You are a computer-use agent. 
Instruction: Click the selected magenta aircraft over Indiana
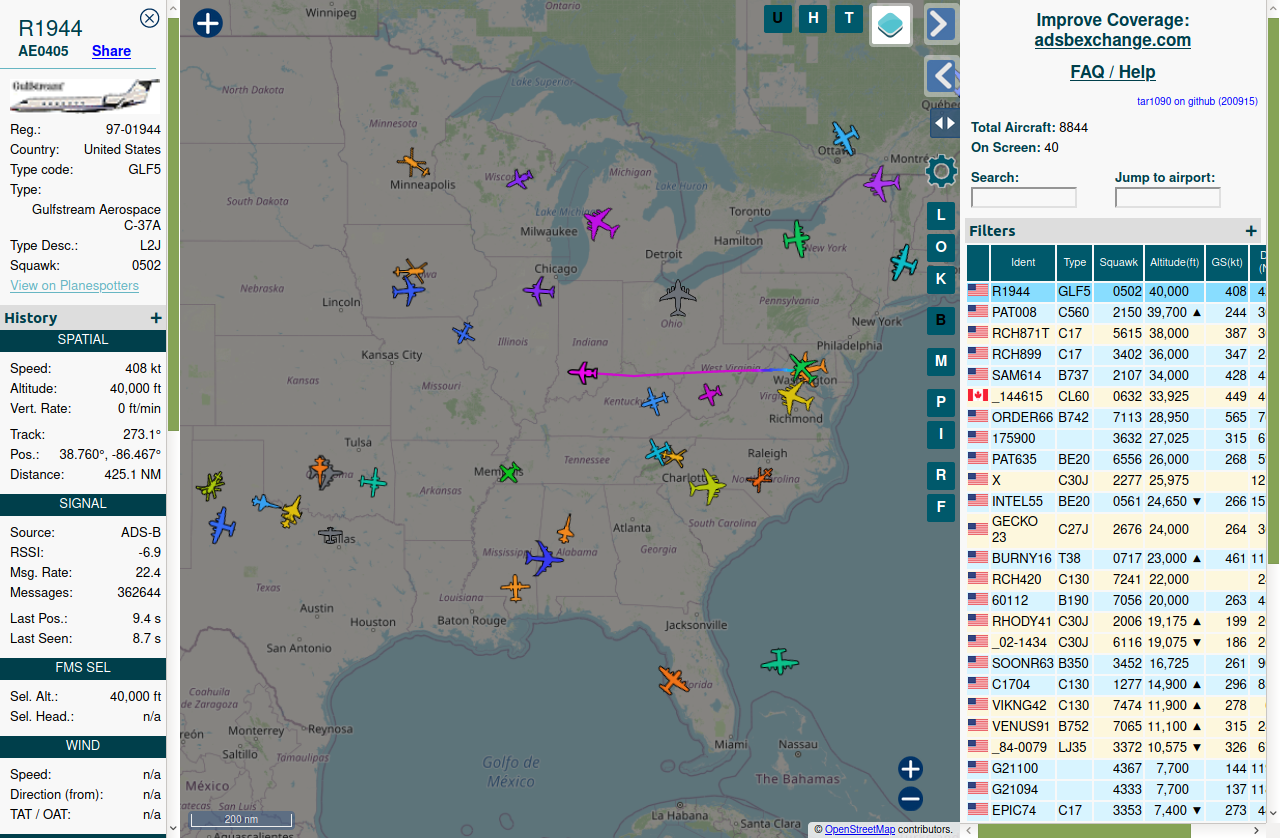583,373
